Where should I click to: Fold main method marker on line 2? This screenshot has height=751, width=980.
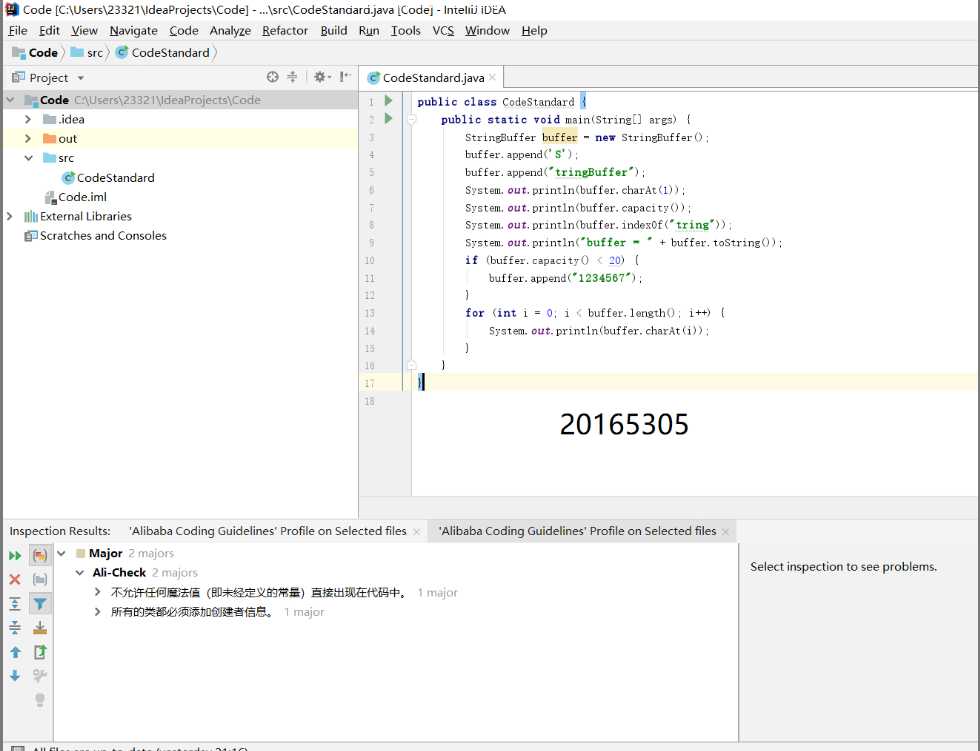point(412,119)
